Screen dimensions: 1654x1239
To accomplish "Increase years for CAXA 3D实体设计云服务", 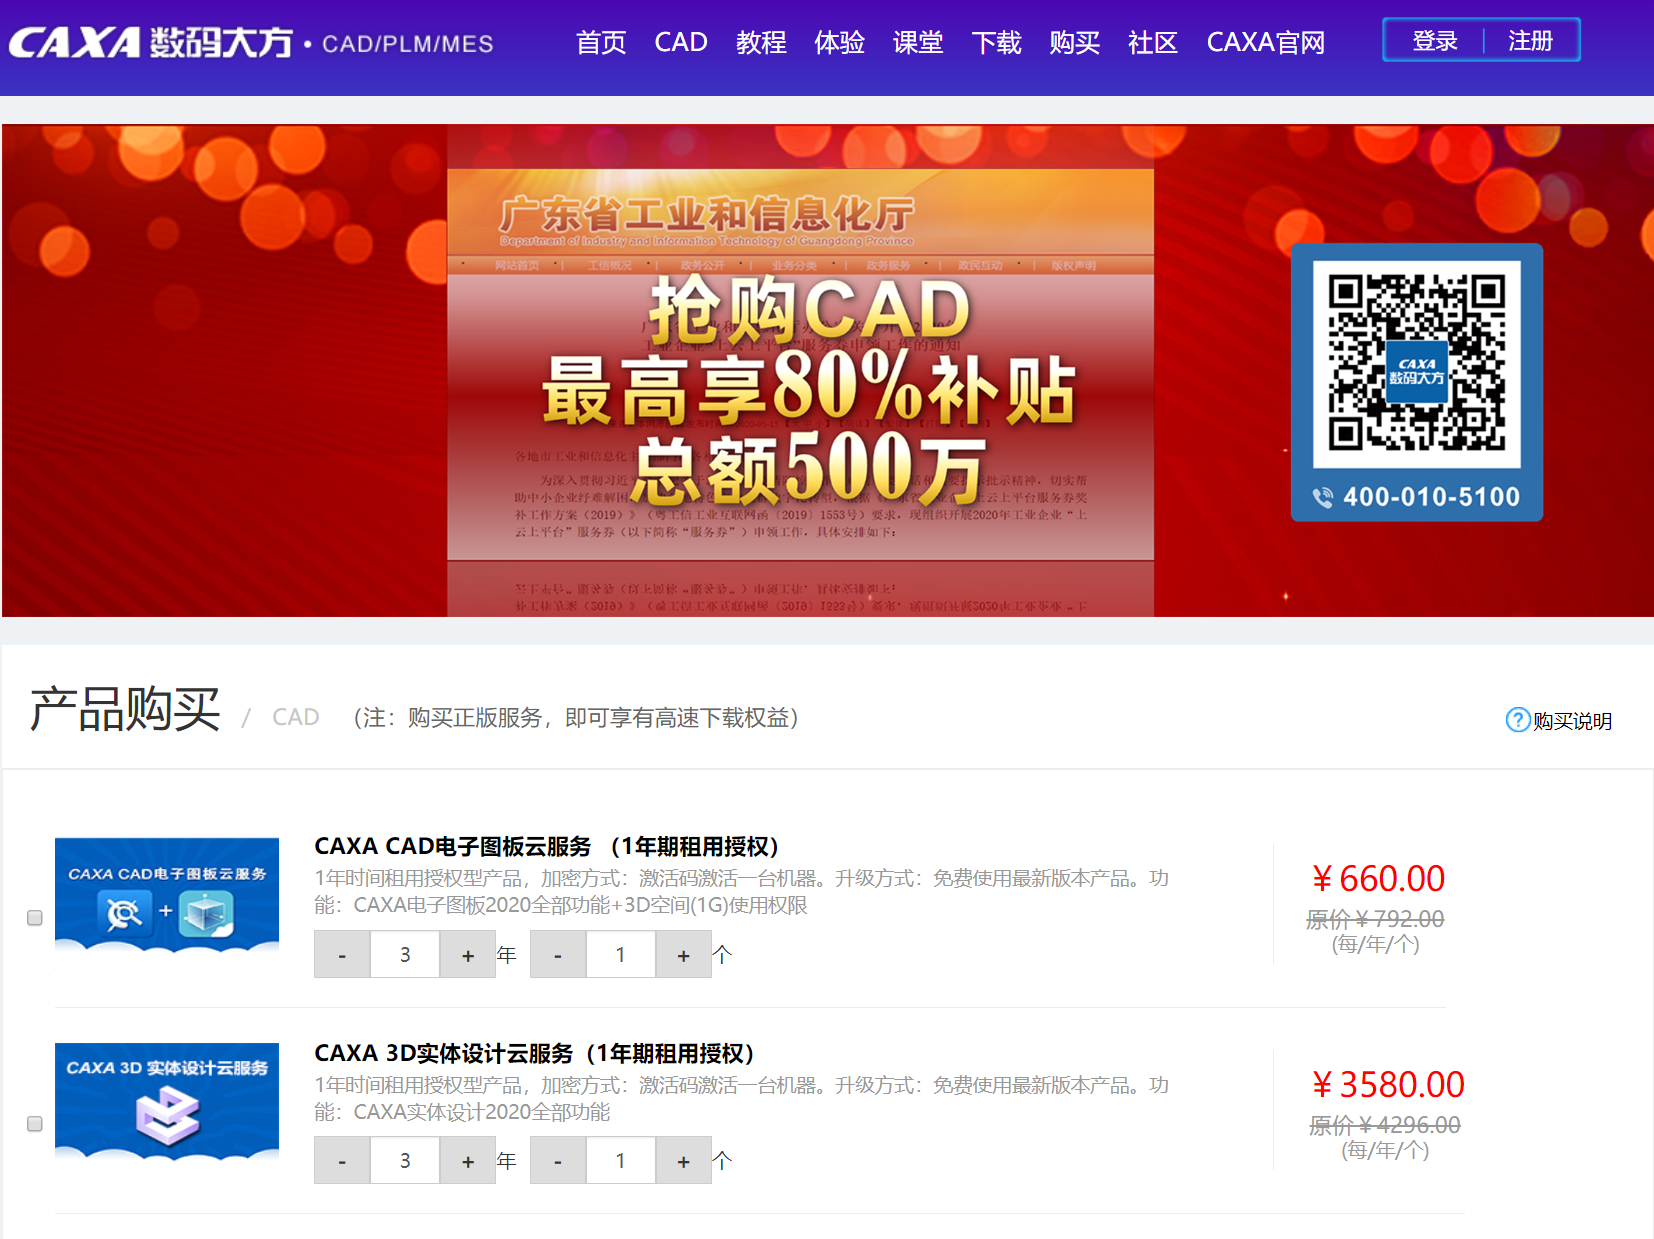I will tap(468, 1160).
